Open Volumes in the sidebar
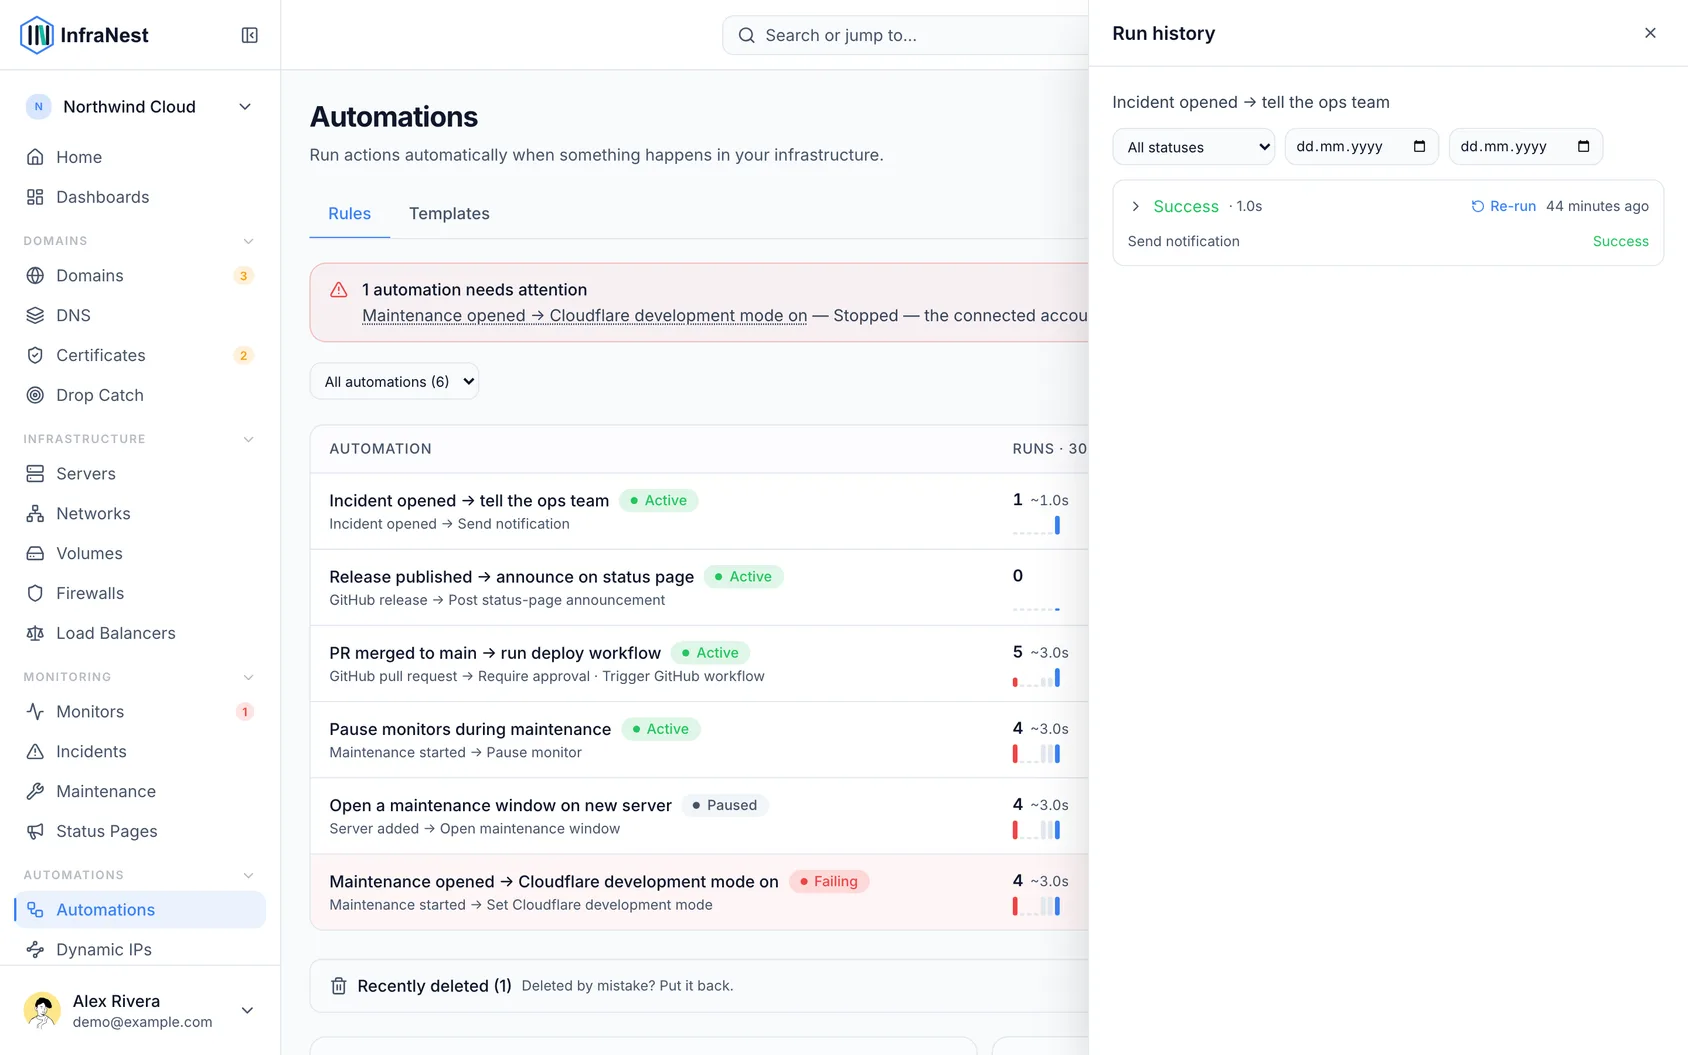1688x1055 pixels. (x=140, y=553)
